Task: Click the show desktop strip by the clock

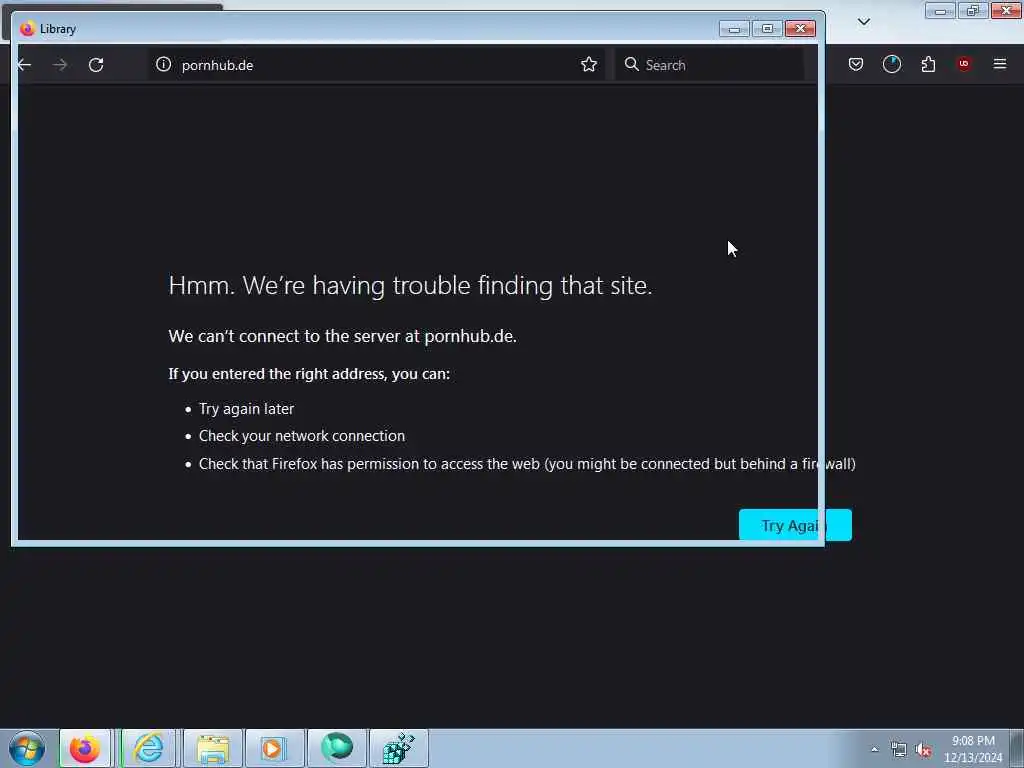Action: click(1017, 749)
